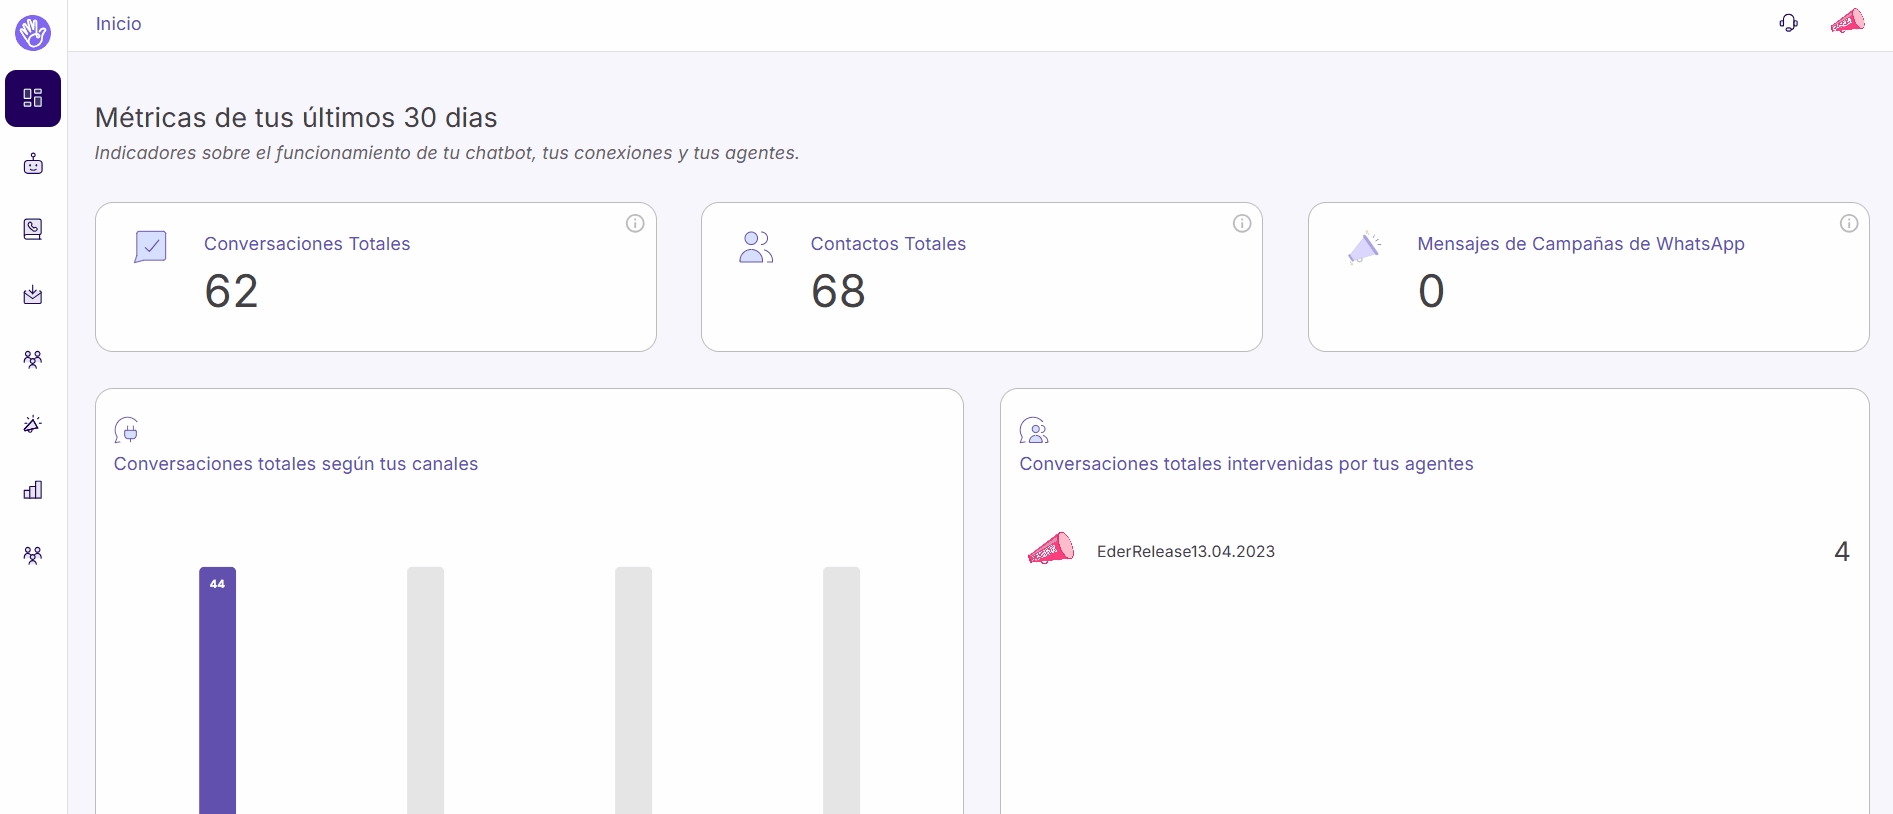Click the value 0 campaign messages
The height and width of the screenshot is (814, 1893).
tap(1431, 292)
